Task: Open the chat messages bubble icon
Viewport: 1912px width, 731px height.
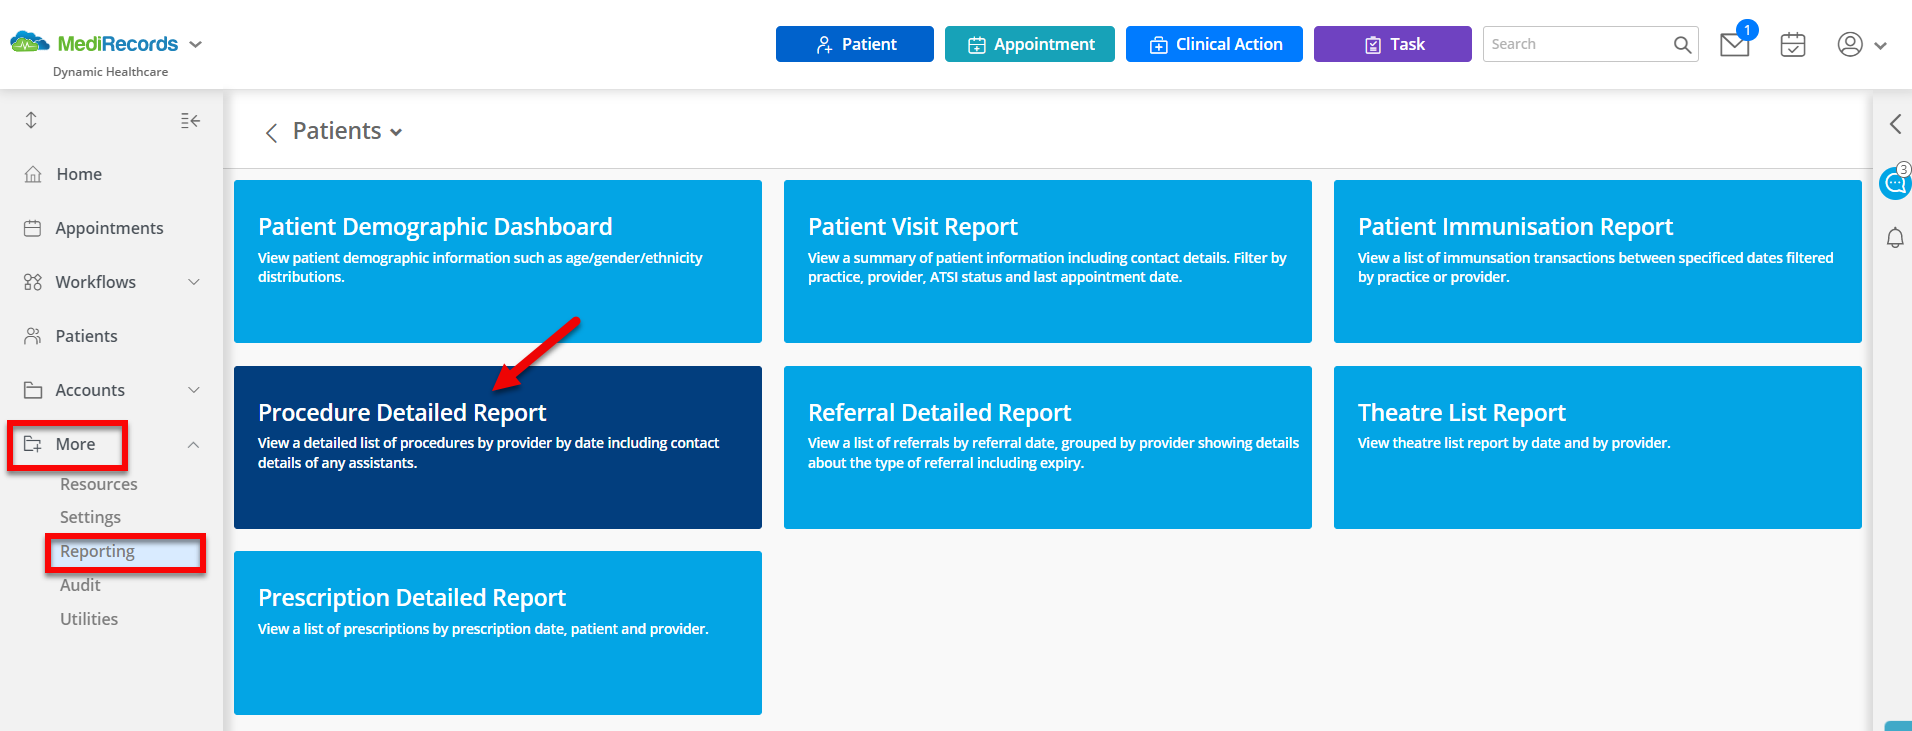Action: [1895, 183]
